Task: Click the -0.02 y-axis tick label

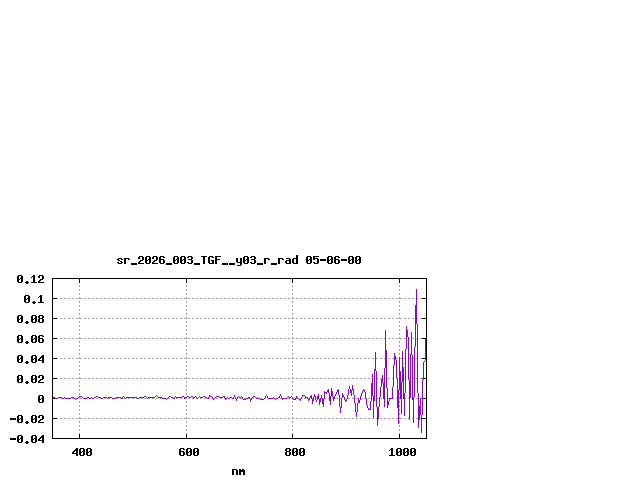Action: point(27,419)
